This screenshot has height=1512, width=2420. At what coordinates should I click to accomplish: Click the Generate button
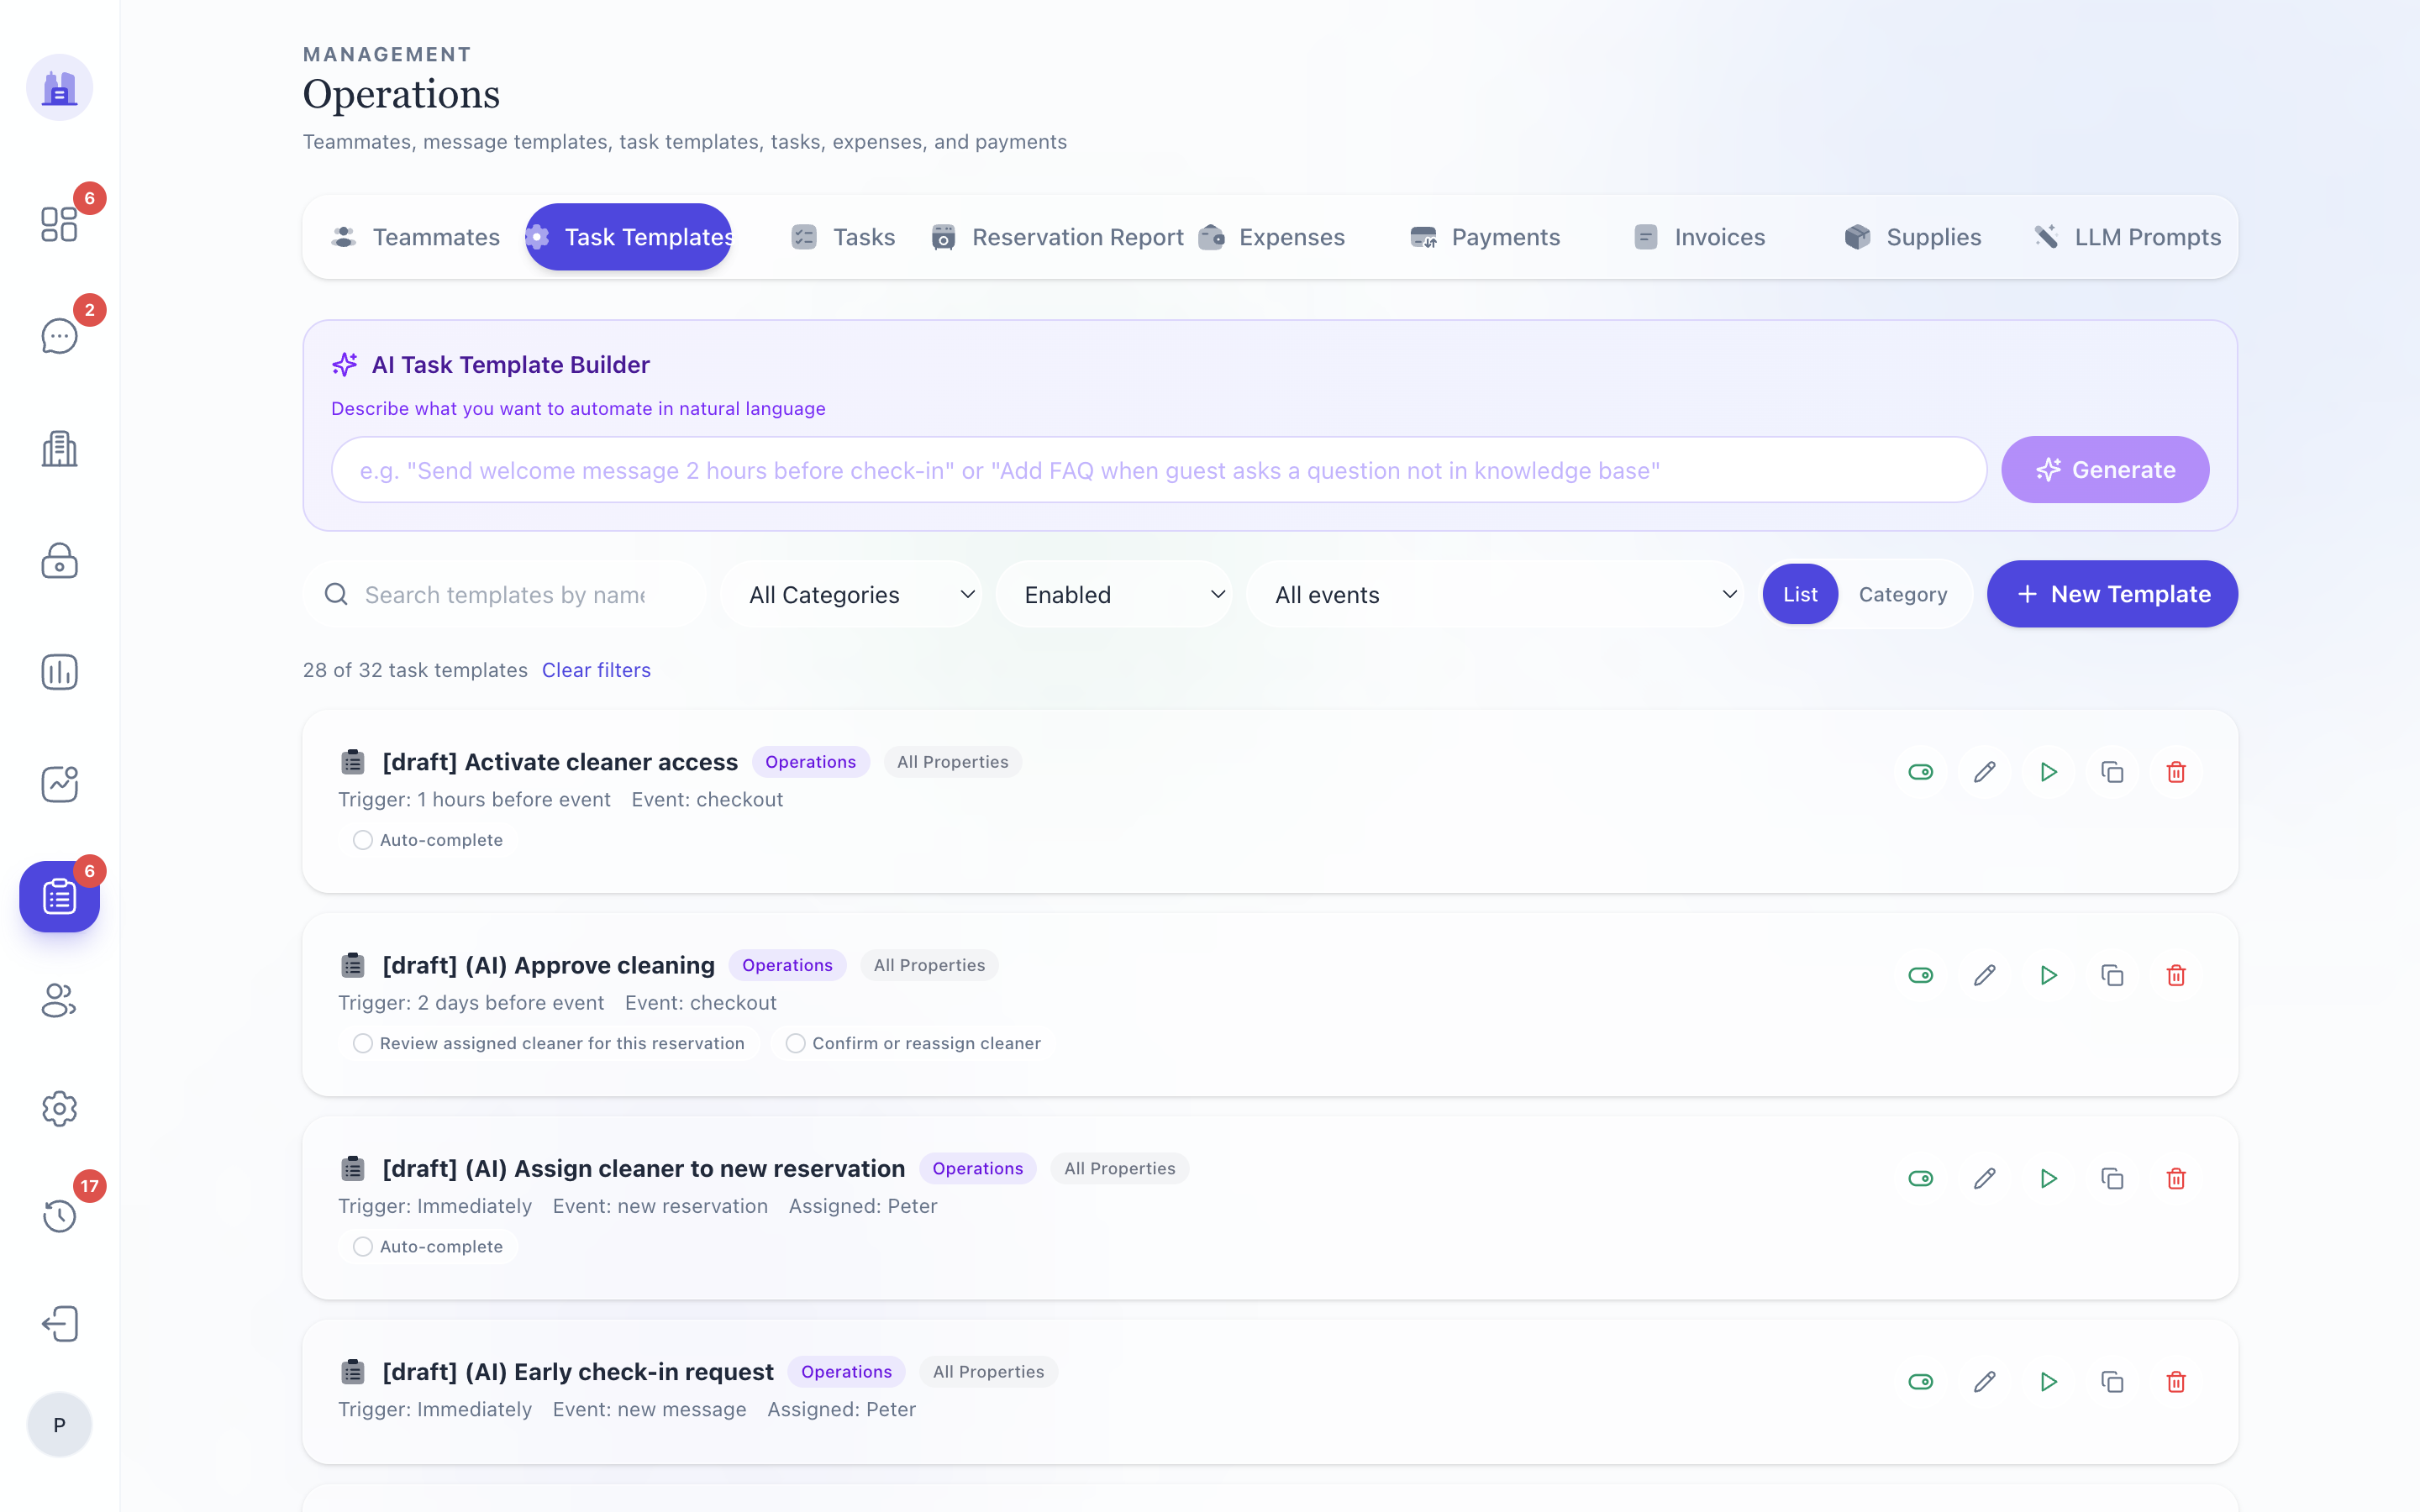(x=2105, y=469)
